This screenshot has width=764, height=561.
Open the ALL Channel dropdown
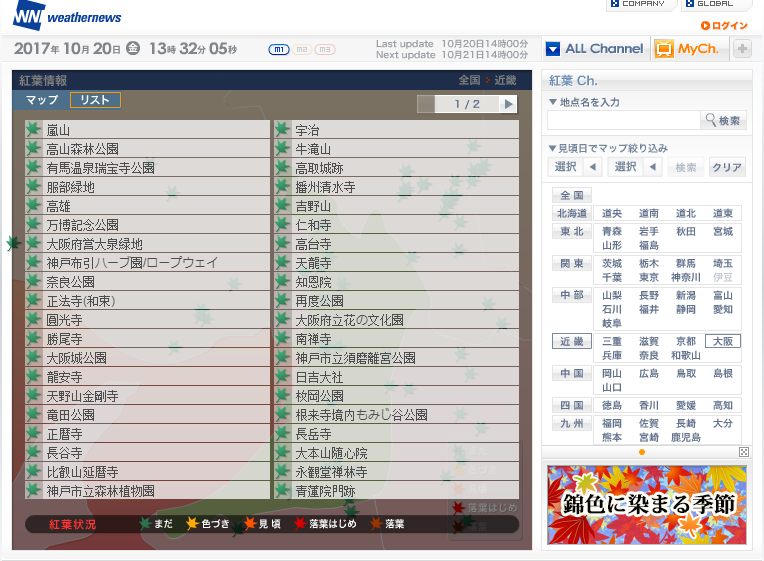595,49
